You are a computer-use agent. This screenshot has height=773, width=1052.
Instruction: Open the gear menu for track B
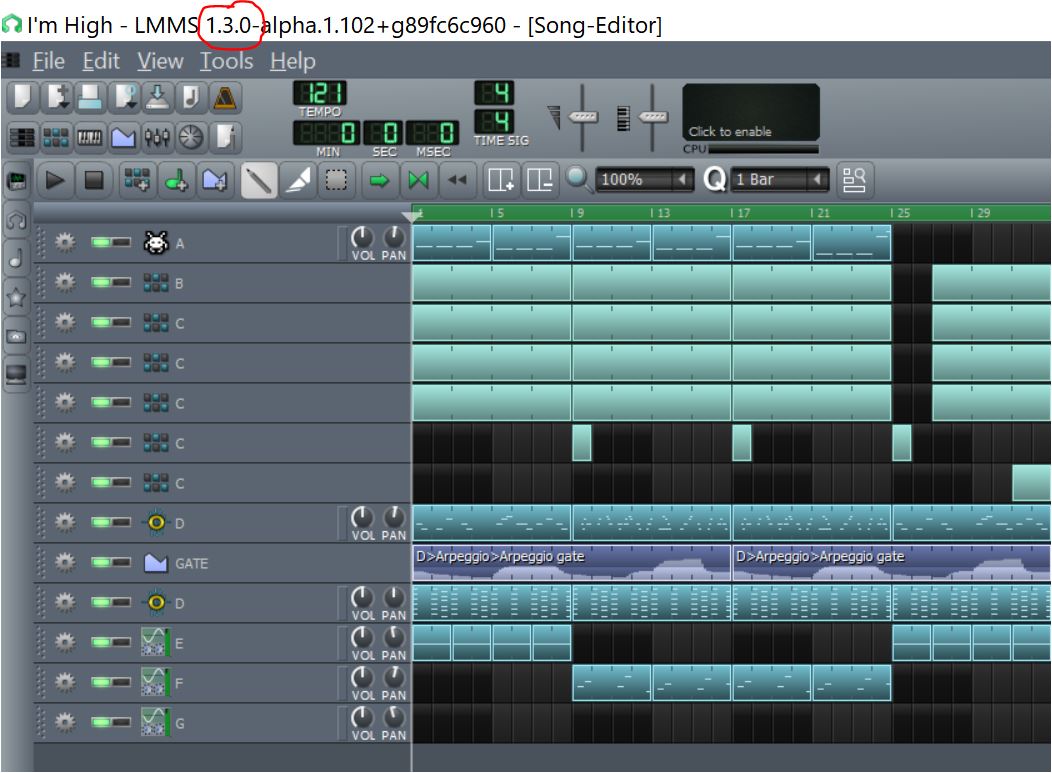click(66, 283)
